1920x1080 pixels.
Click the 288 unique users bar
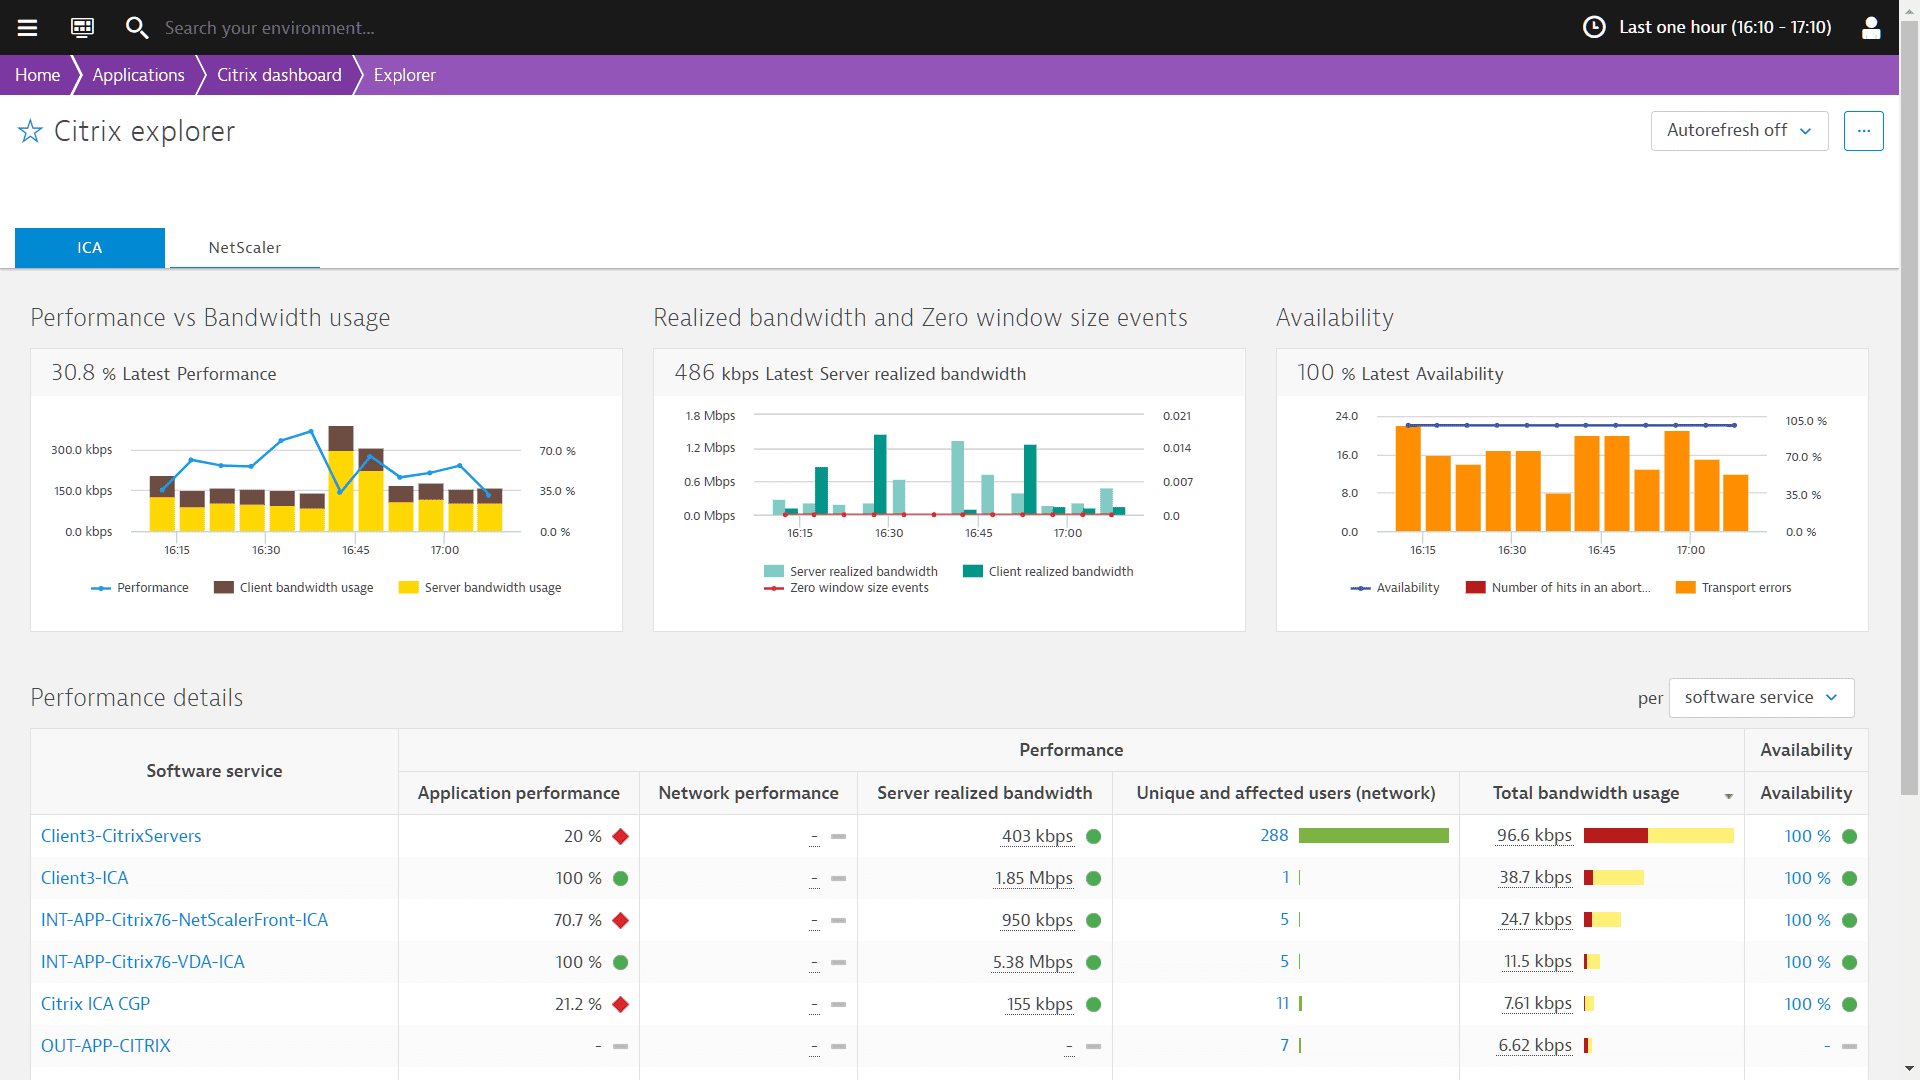click(x=1374, y=836)
